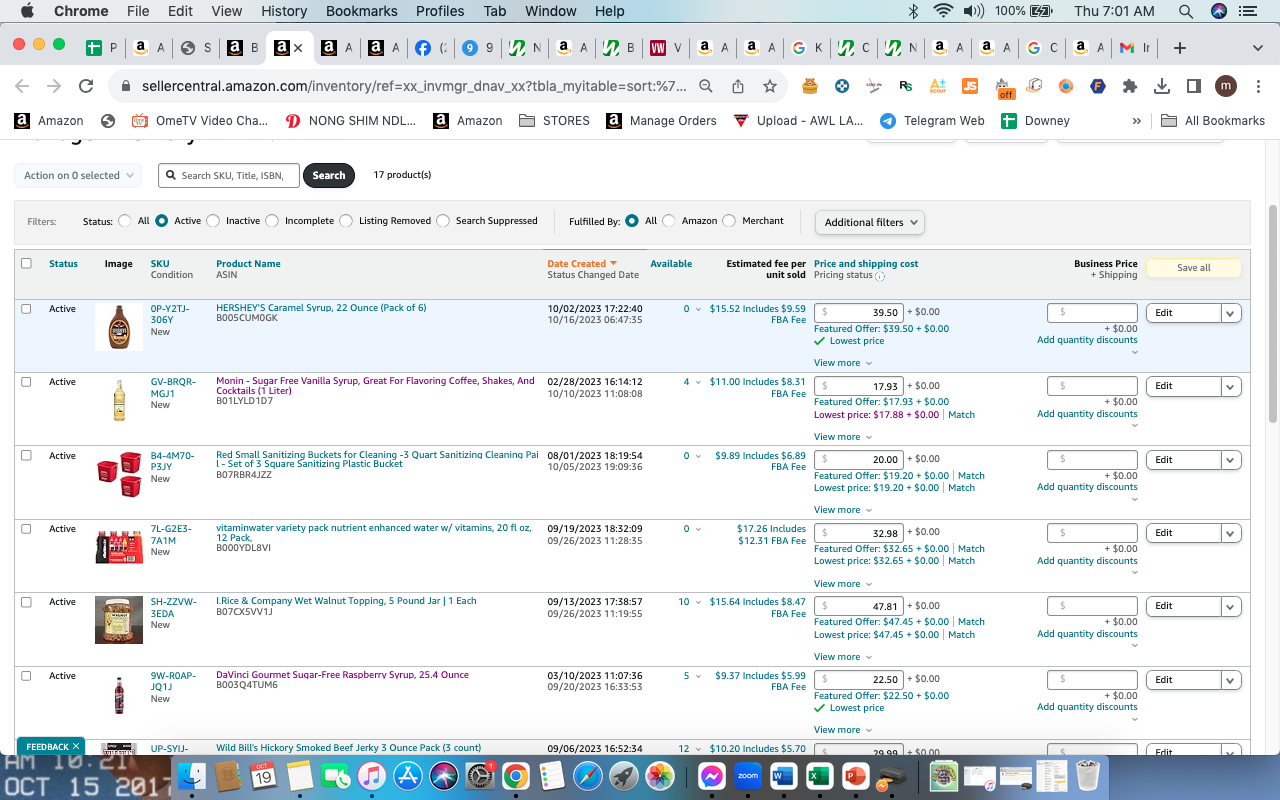Open the History menu in menu bar
This screenshot has height=800, width=1280.
[284, 11]
